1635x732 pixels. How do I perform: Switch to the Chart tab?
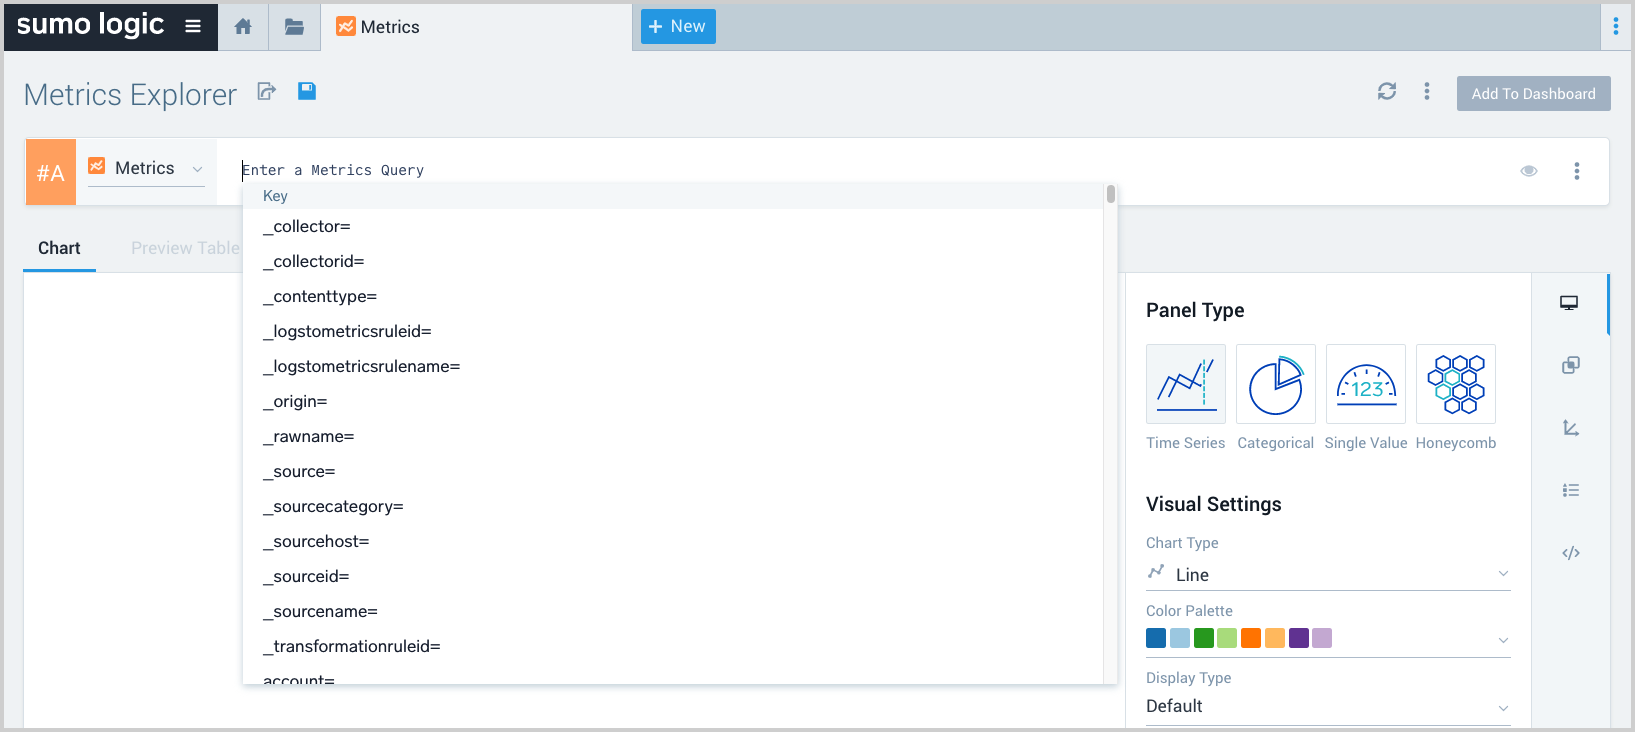[59, 248]
